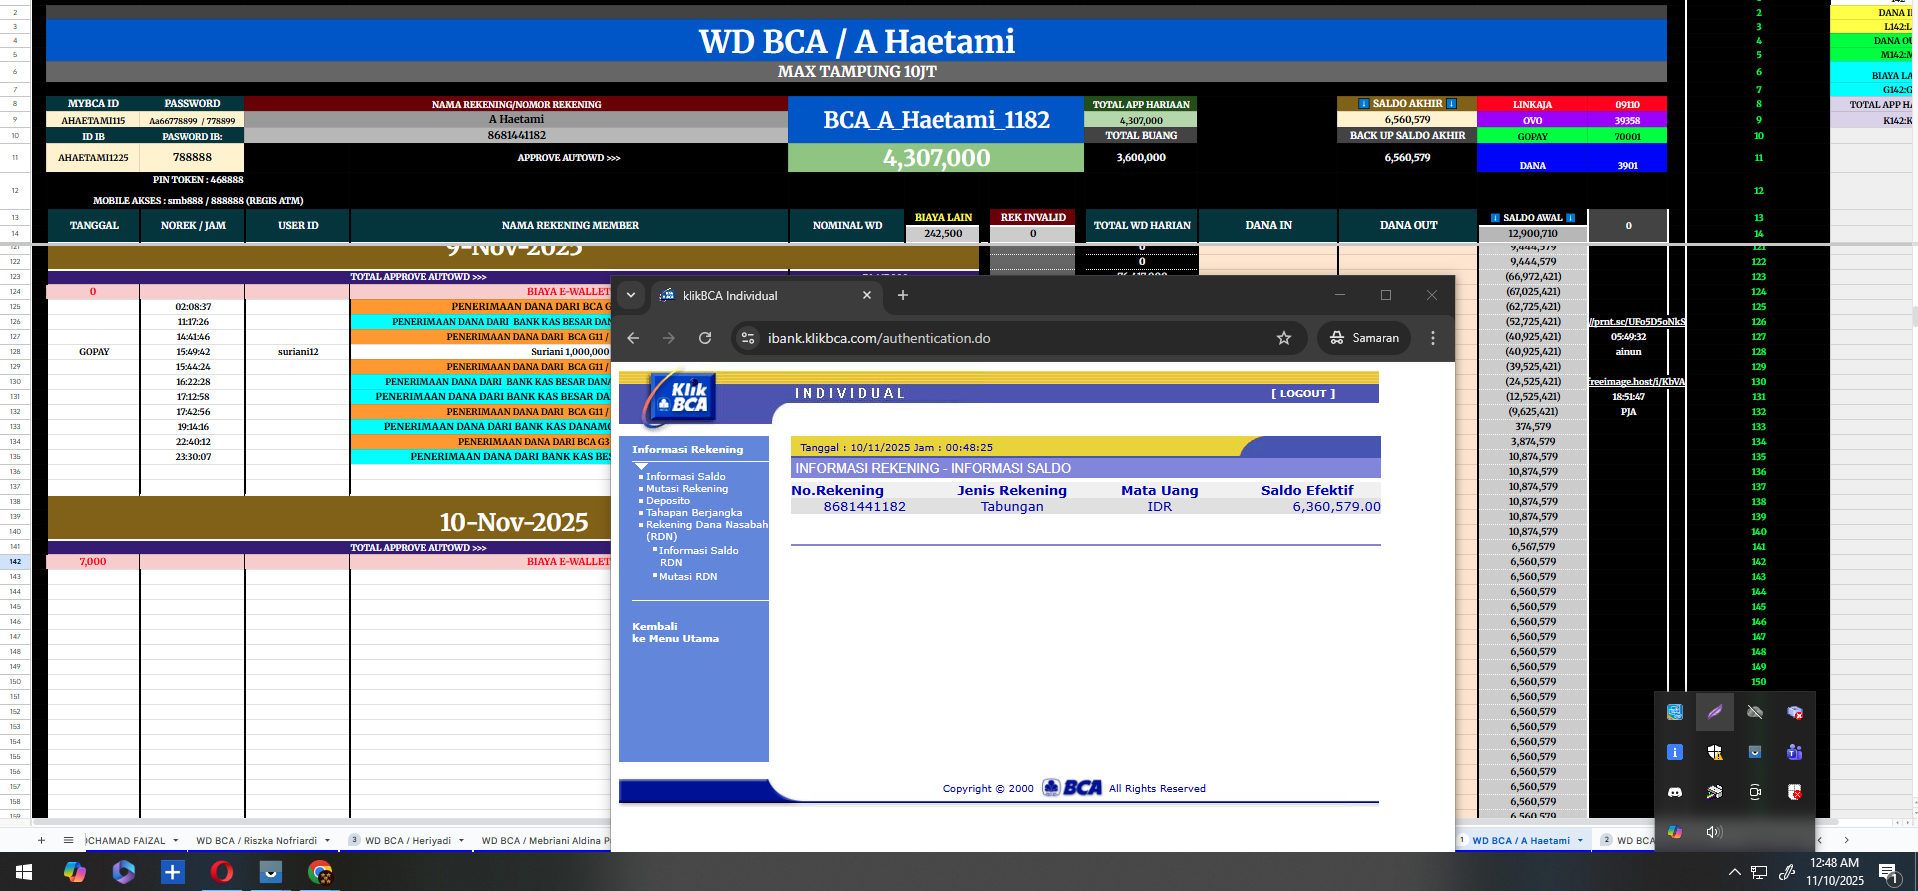
Task: Open Windows Start menu
Action: point(24,872)
